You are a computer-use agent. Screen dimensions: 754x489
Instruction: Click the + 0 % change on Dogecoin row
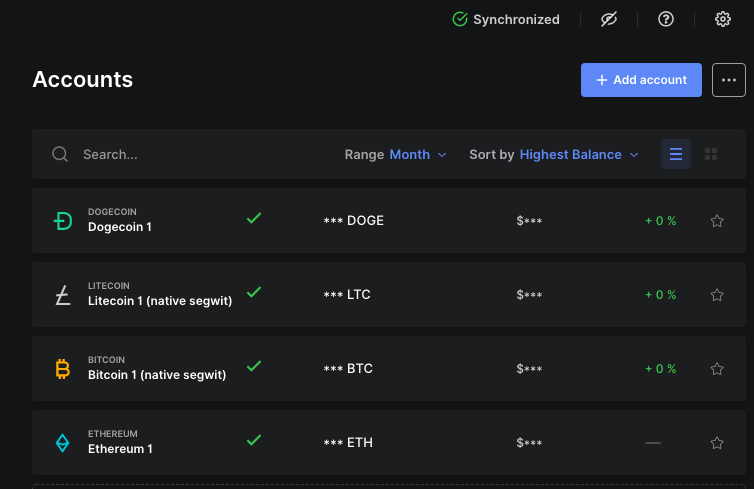click(x=660, y=221)
